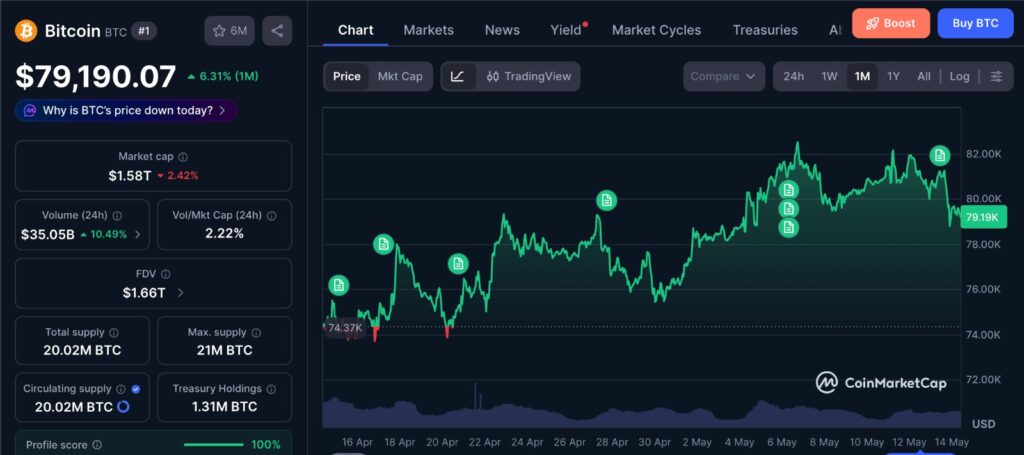1024x455 pixels.
Task: Open news marker on 16 Apr
Action: pos(338,285)
